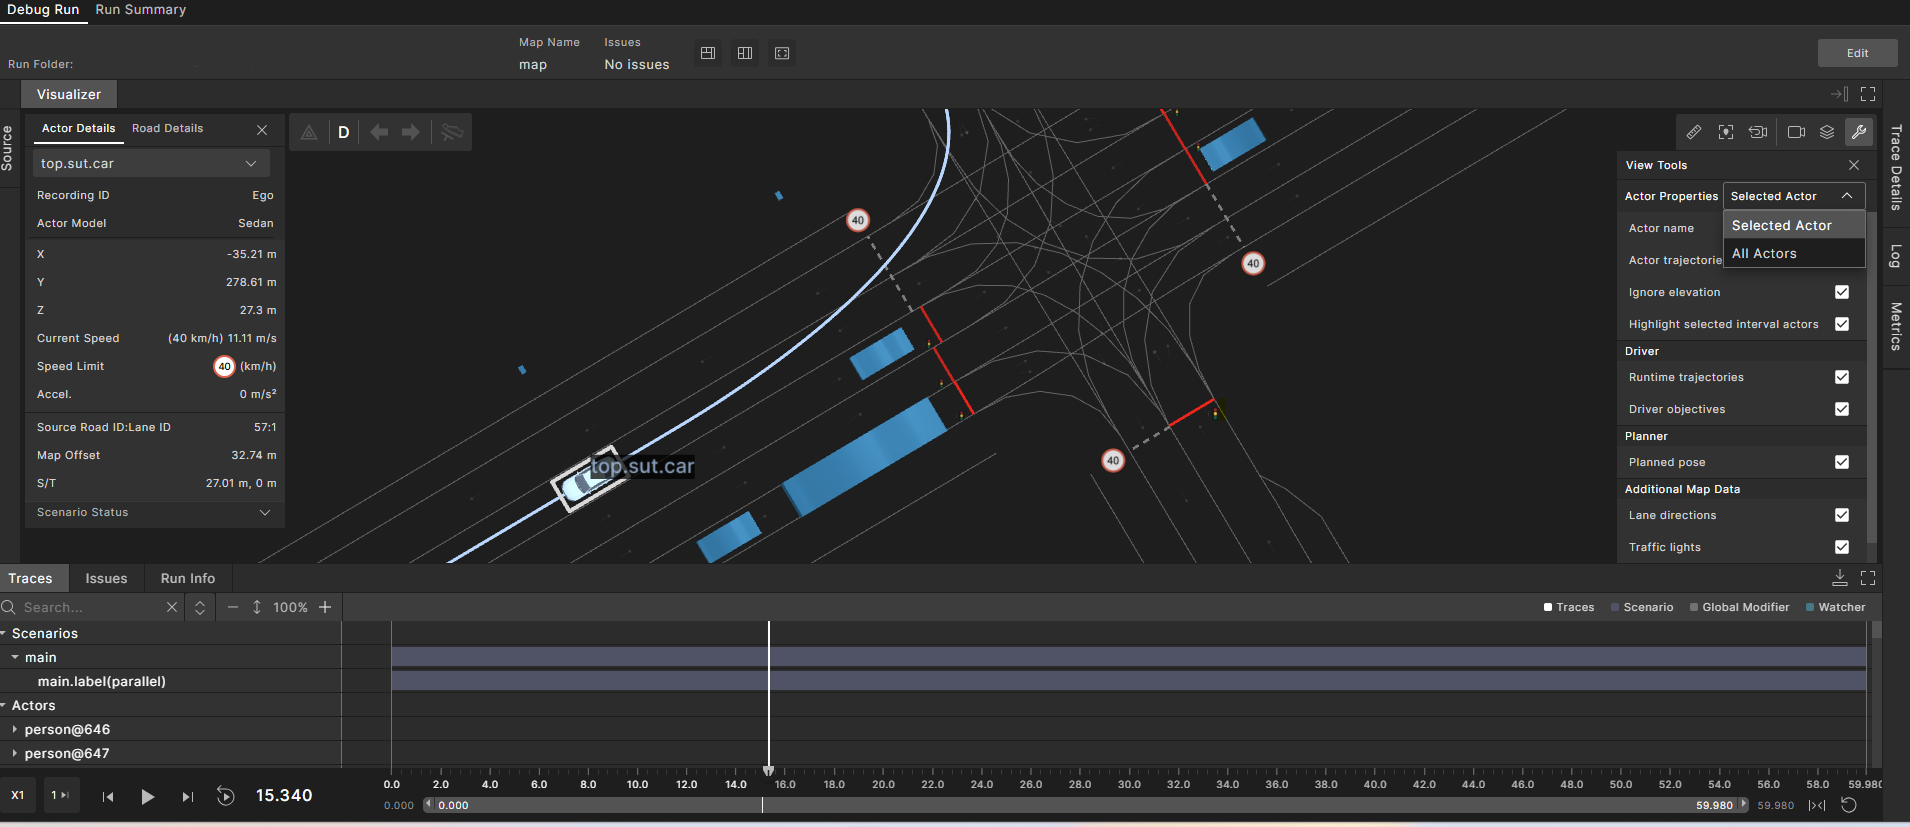Select the ruler measurement tool
Viewport: 1910px width, 827px height.
[x=1694, y=132]
